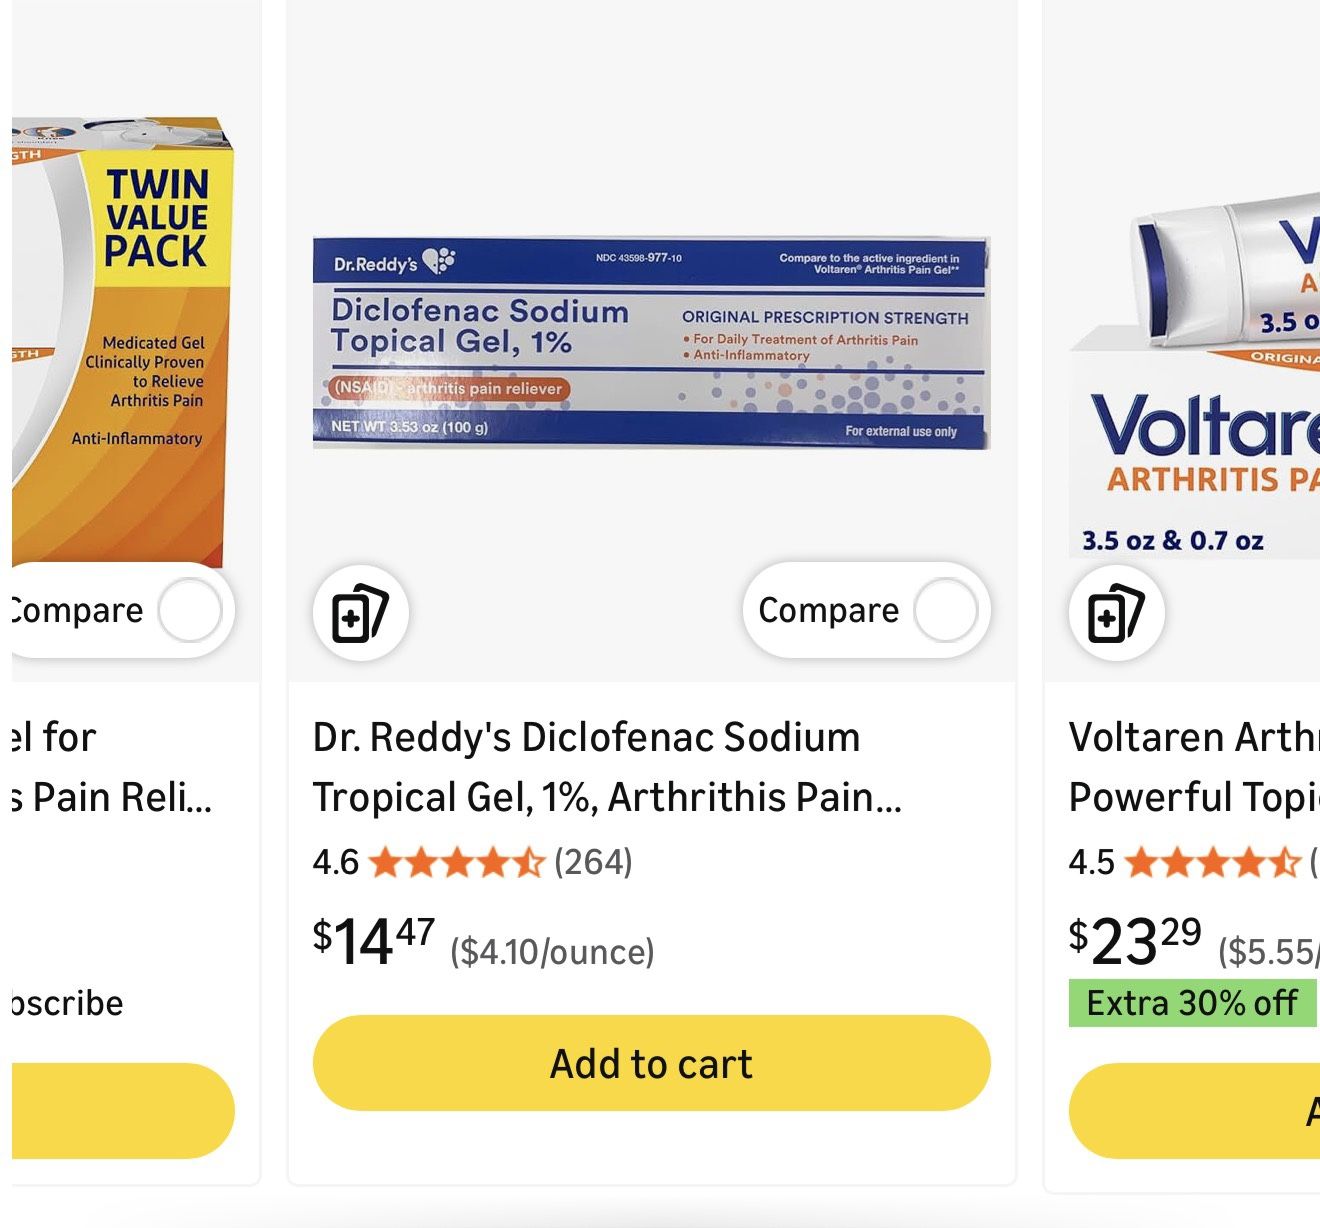Viewport: 1320px width, 1228px height.
Task: Open Dr. Reddy's Diclofenac gel product image
Action: click(651, 343)
